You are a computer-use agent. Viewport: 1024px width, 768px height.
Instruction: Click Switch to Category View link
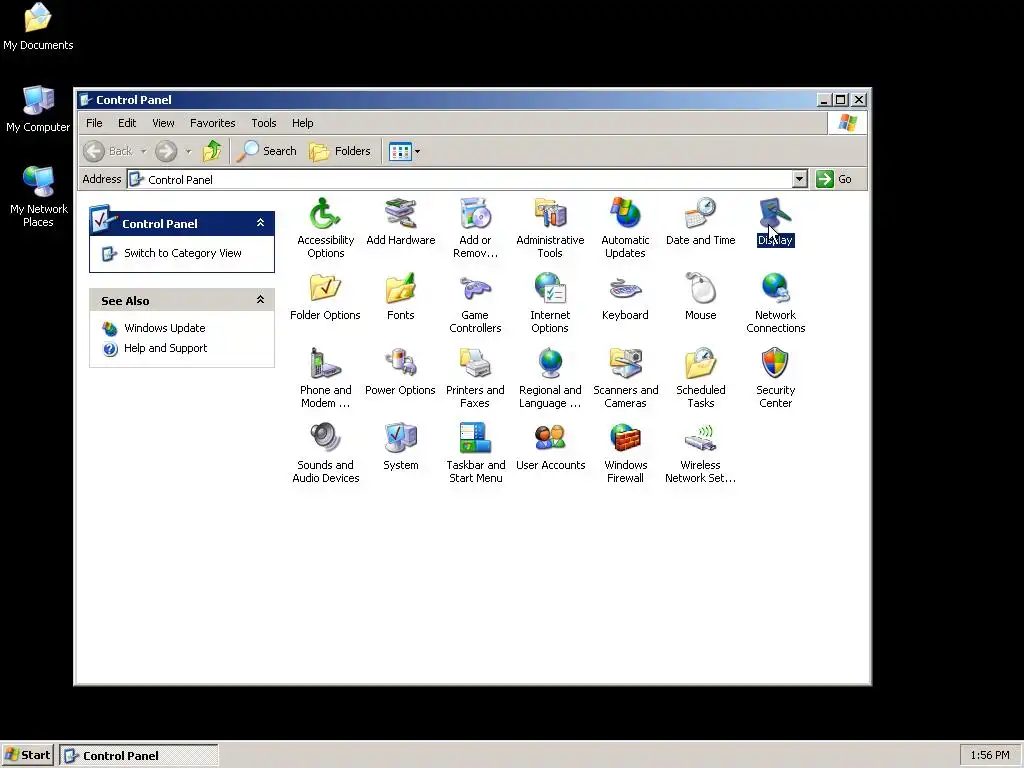(183, 253)
